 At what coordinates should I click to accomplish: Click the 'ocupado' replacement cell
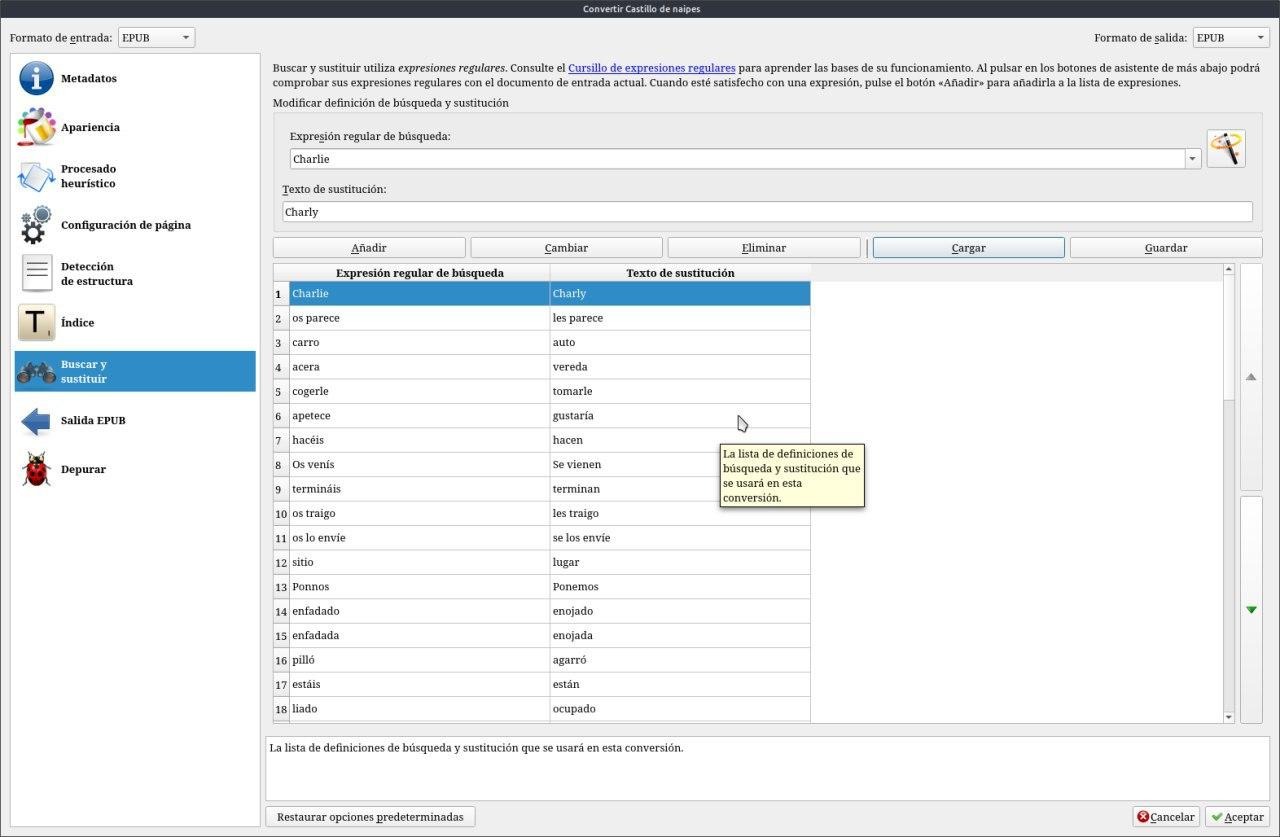pos(680,710)
